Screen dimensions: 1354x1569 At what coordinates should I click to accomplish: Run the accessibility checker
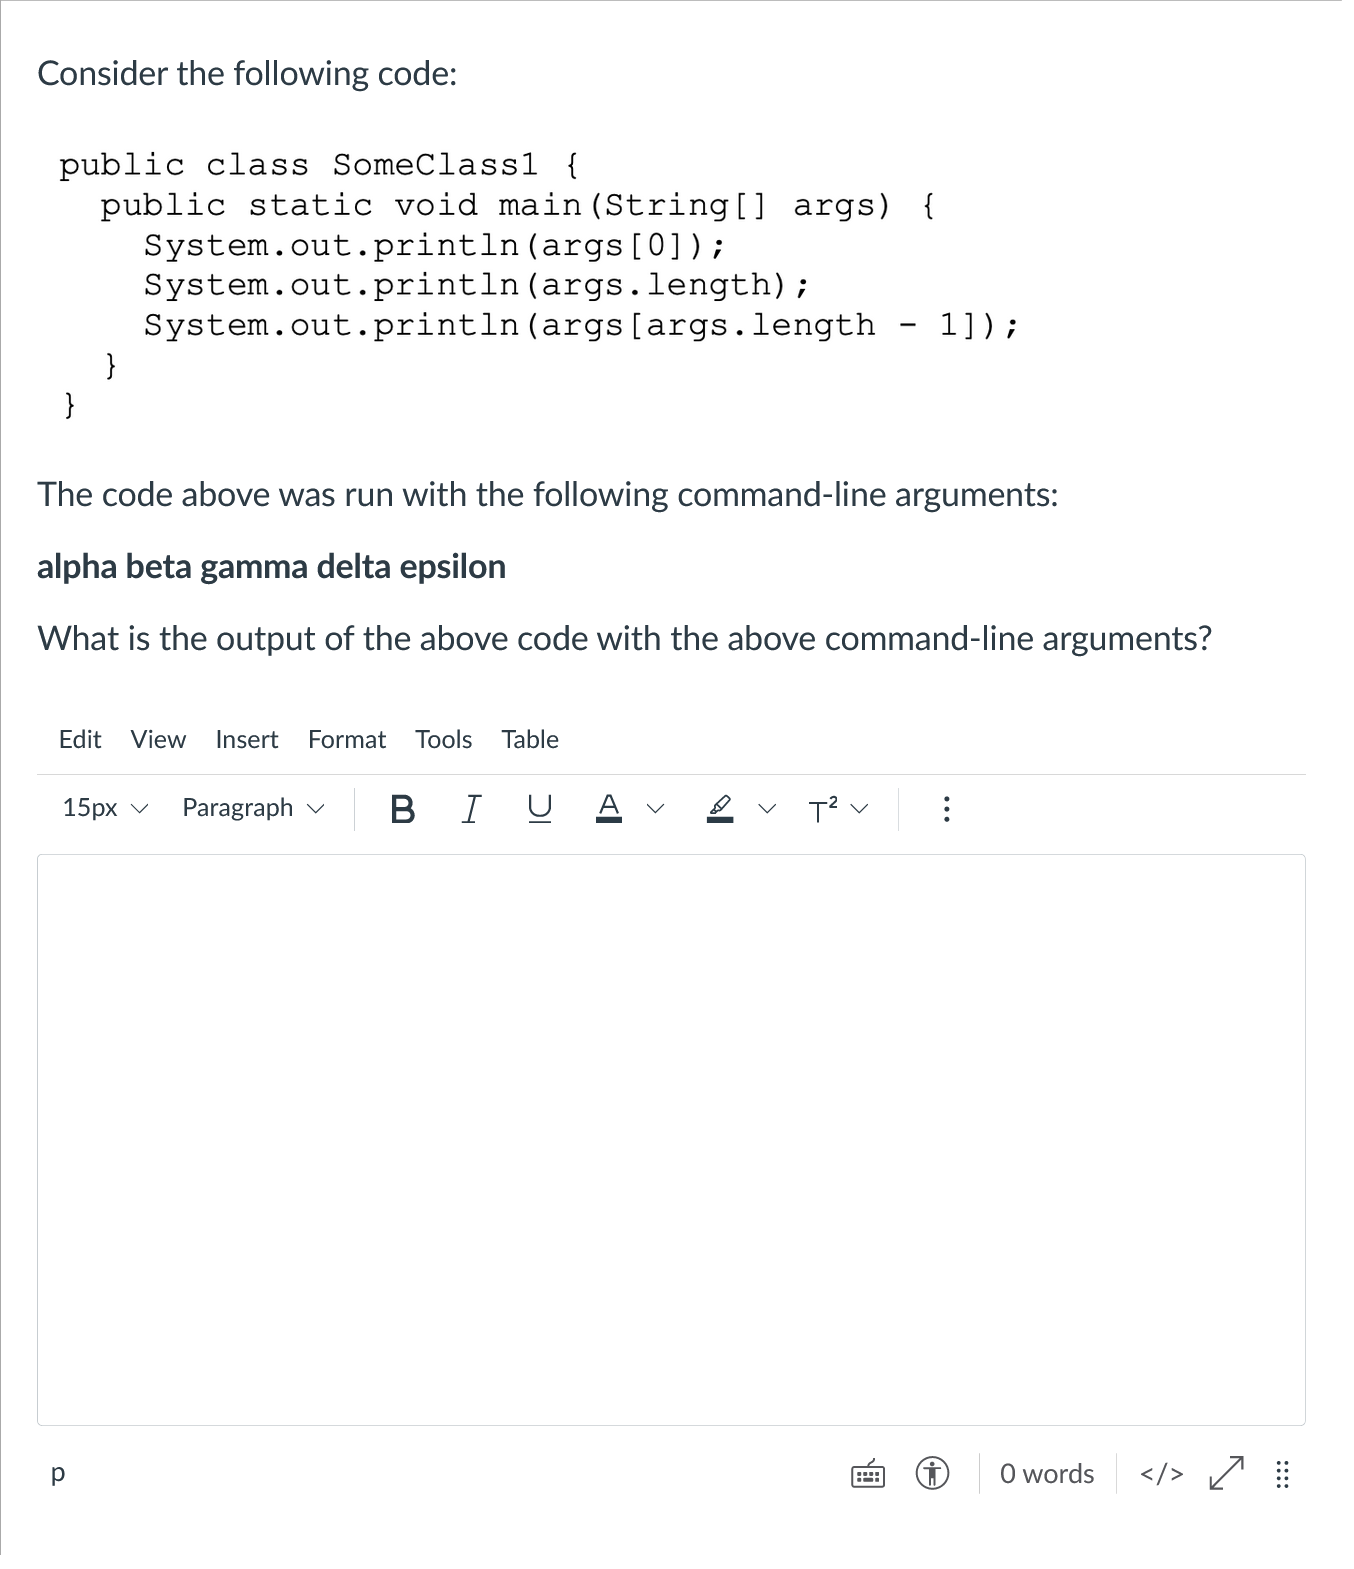pos(931,1473)
